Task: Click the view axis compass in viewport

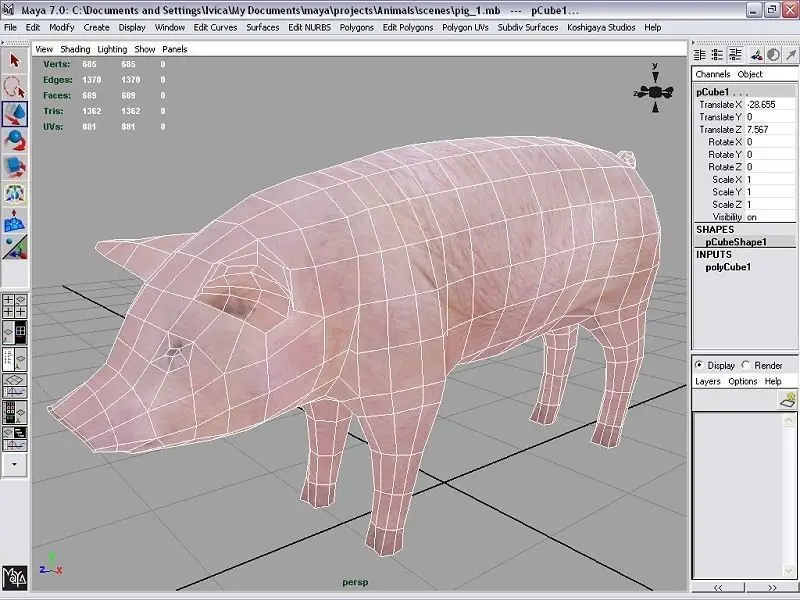Action: (655, 88)
